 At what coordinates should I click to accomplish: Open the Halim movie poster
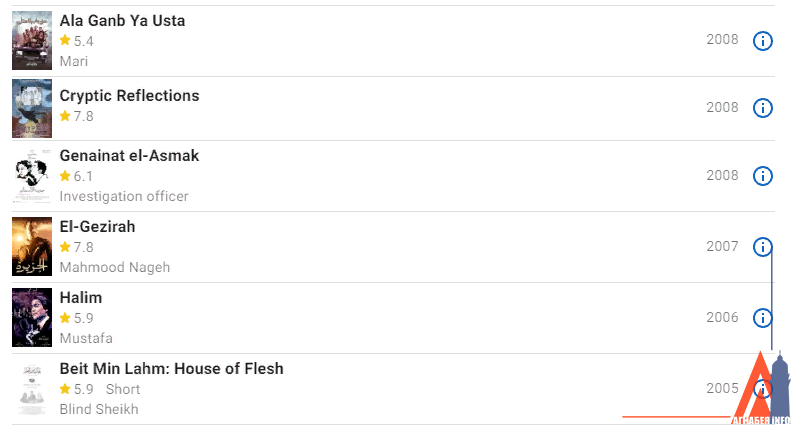click(x=32, y=318)
